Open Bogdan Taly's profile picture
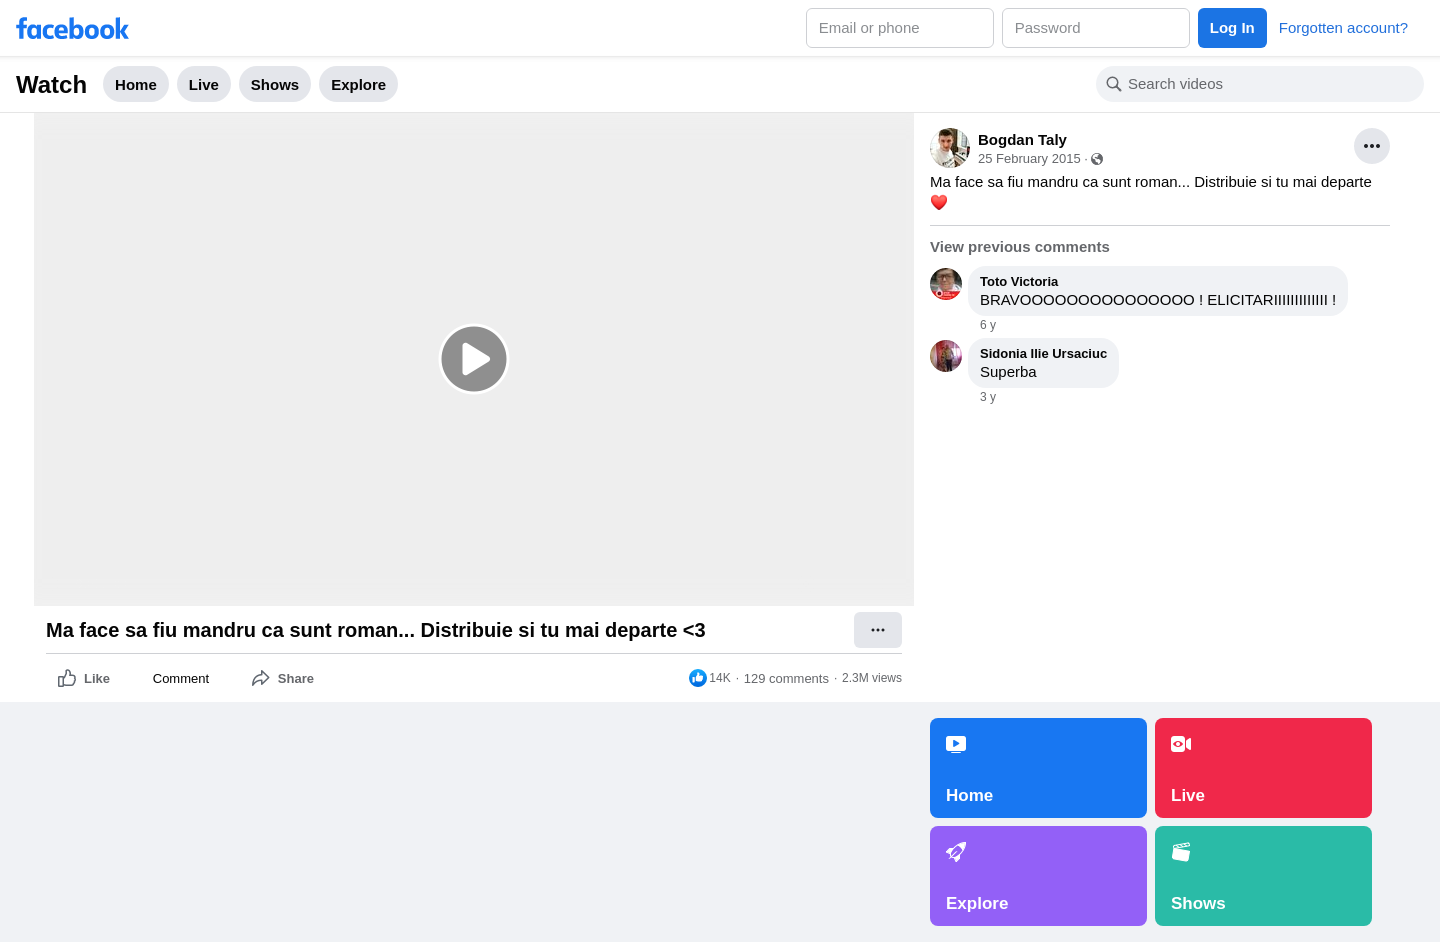This screenshot has width=1440, height=942. [x=950, y=148]
